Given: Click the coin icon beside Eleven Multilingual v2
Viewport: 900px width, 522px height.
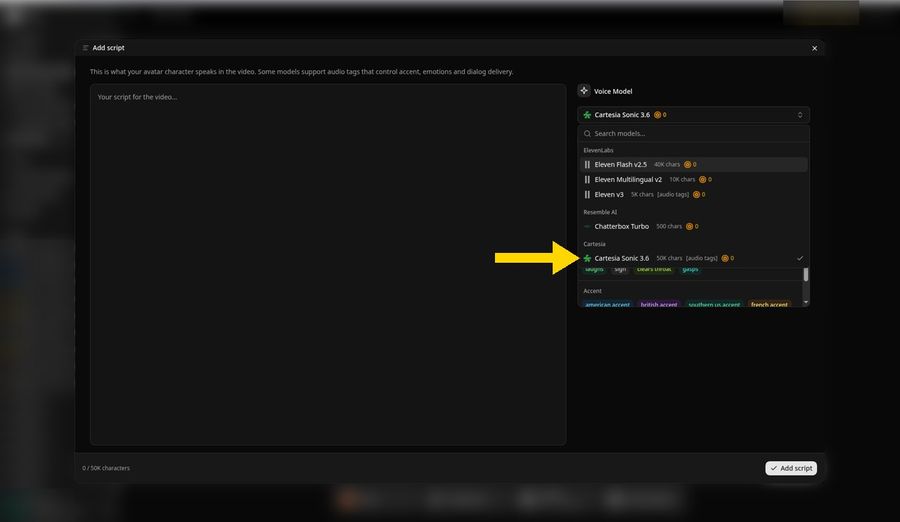Looking at the screenshot, I should [x=703, y=180].
